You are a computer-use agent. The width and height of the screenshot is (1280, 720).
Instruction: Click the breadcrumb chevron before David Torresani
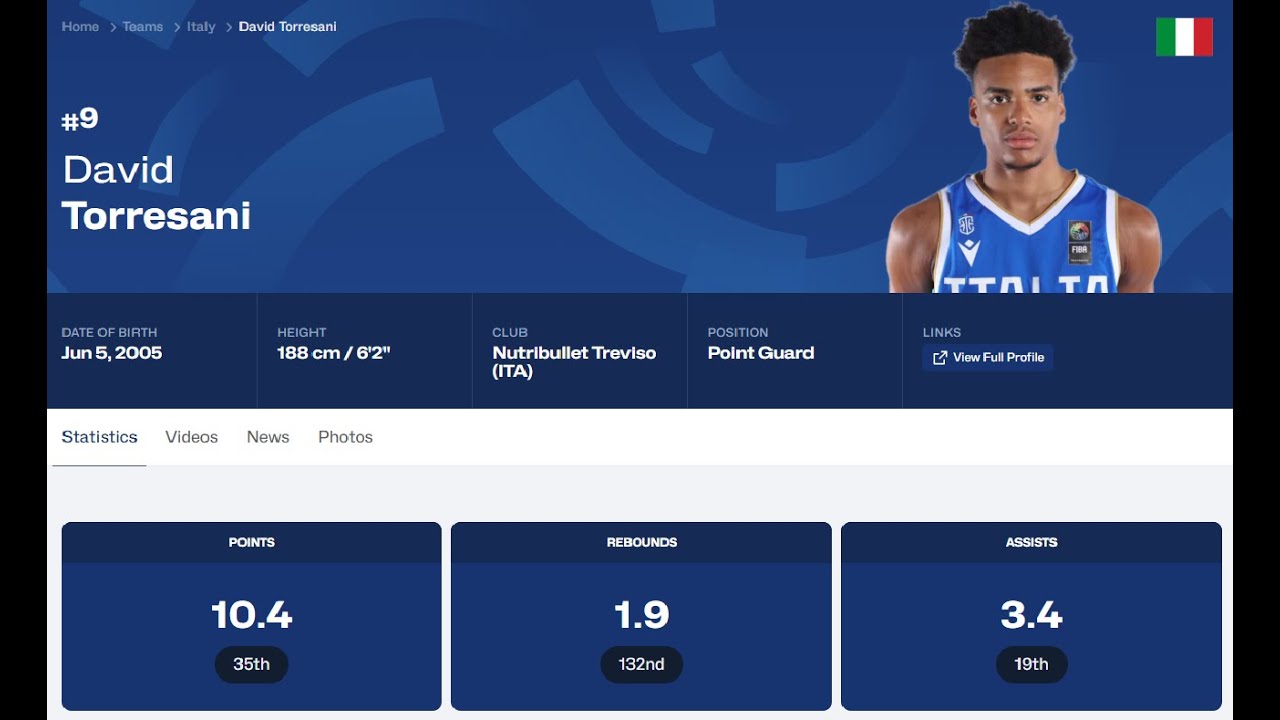pyautogui.click(x=228, y=27)
